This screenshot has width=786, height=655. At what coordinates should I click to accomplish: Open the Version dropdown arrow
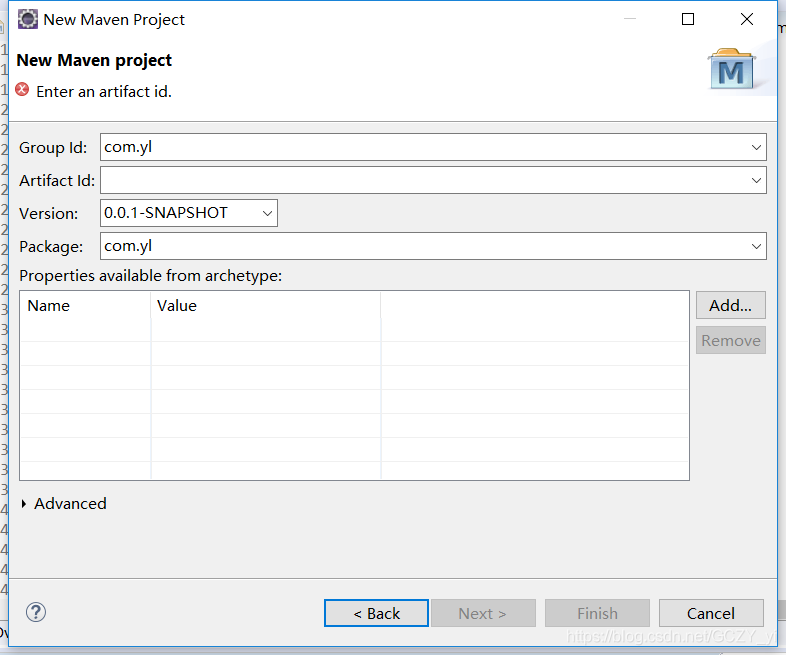(267, 213)
